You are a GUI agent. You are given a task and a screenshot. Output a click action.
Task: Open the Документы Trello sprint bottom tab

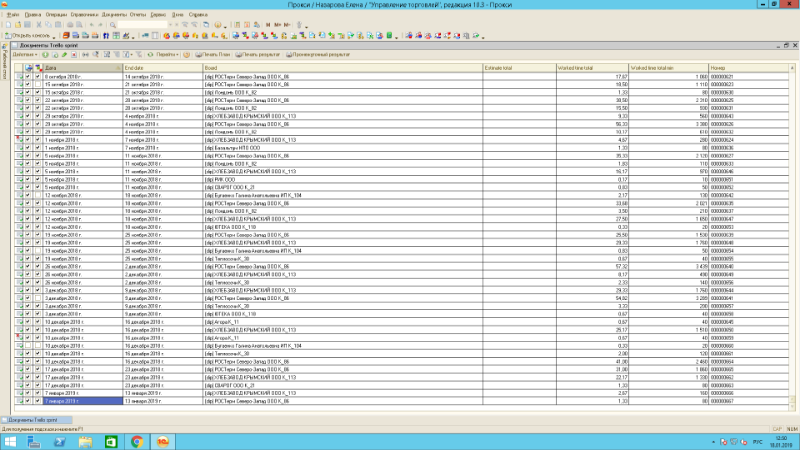tap(30, 420)
